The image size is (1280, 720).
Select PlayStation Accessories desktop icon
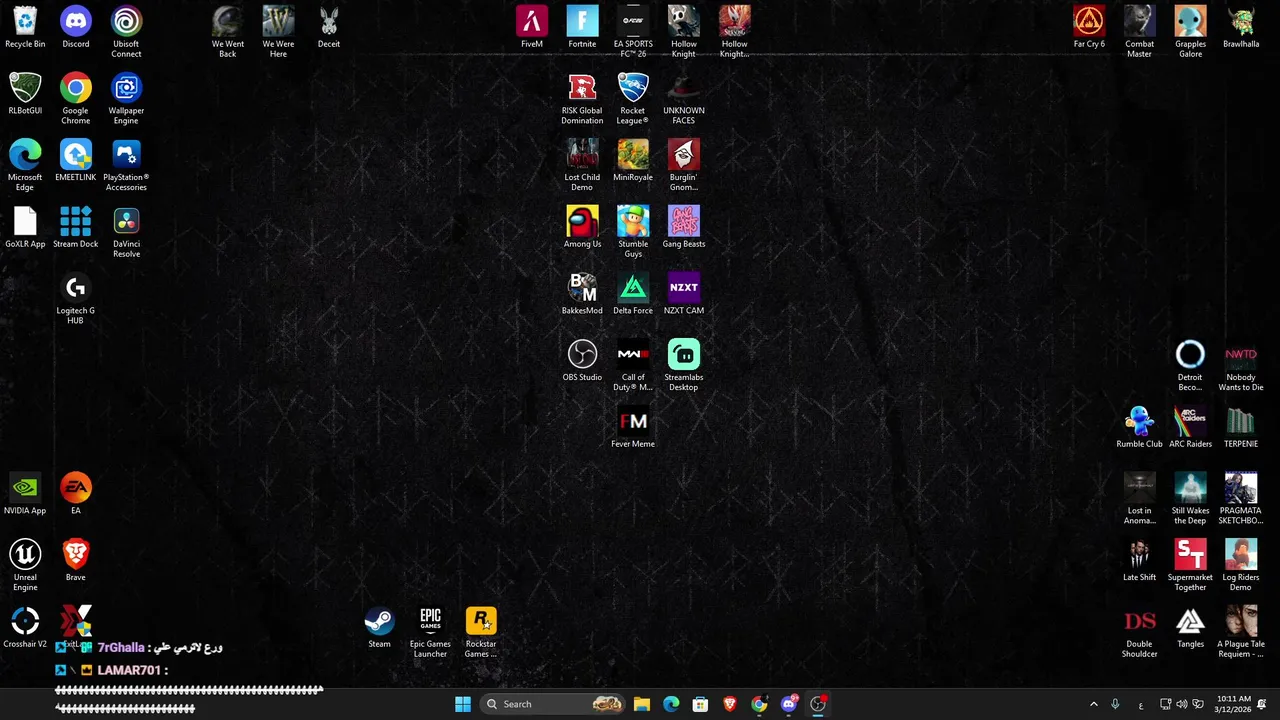click(x=126, y=166)
